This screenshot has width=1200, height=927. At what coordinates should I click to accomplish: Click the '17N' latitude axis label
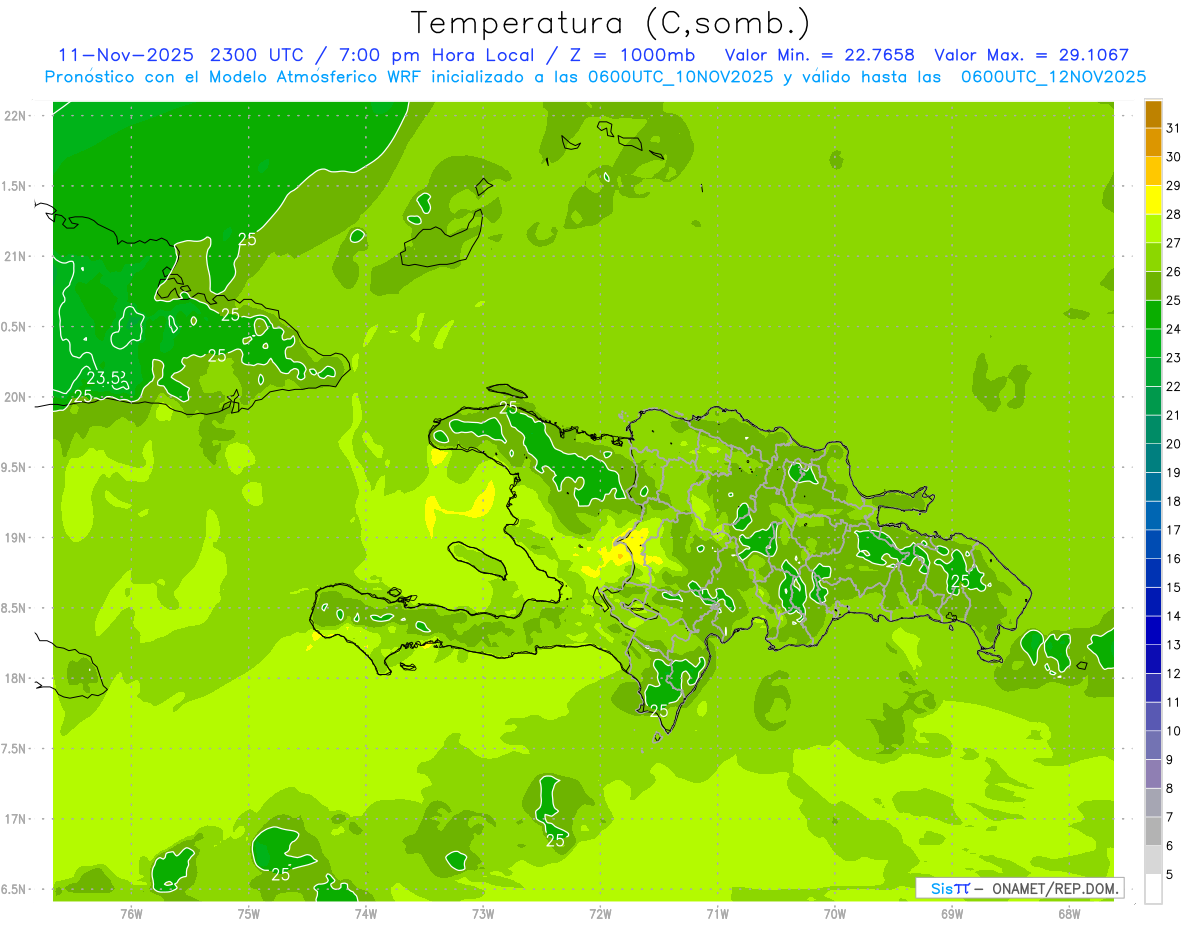coord(16,819)
